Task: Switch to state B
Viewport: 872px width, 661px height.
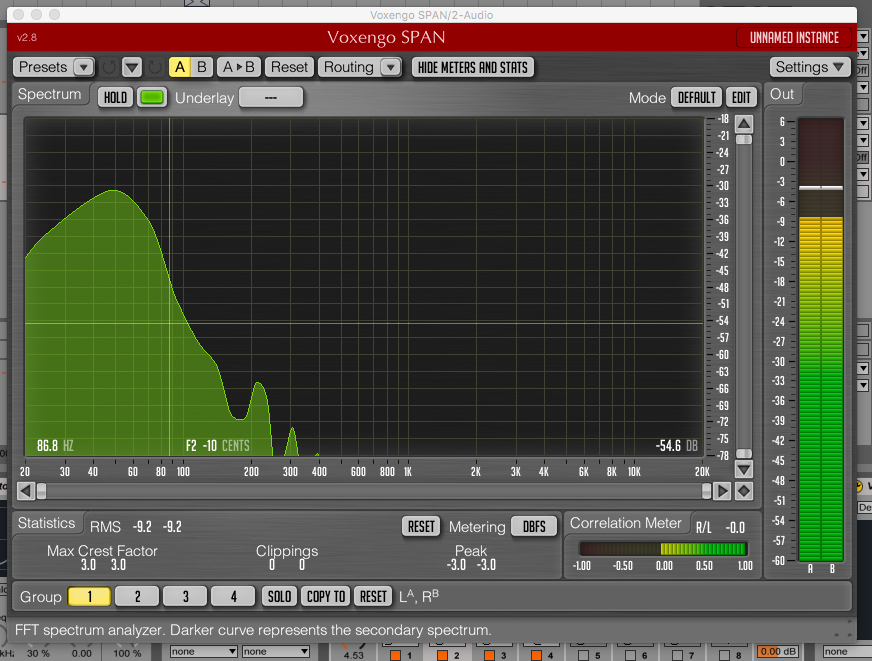Action: [201, 67]
